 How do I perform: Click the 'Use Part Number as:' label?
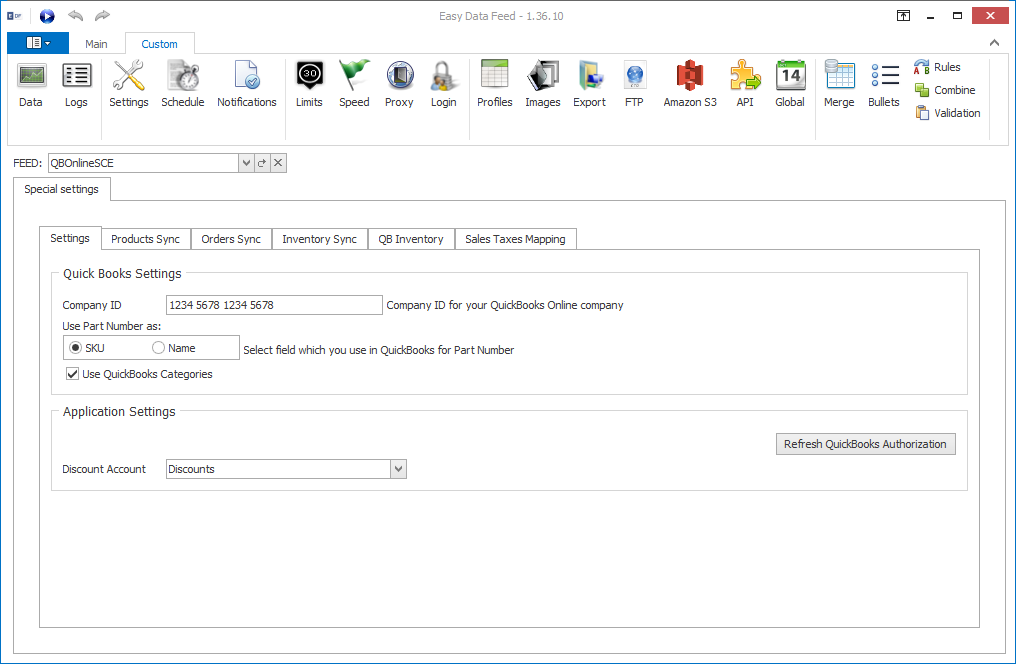click(x=111, y=326)
